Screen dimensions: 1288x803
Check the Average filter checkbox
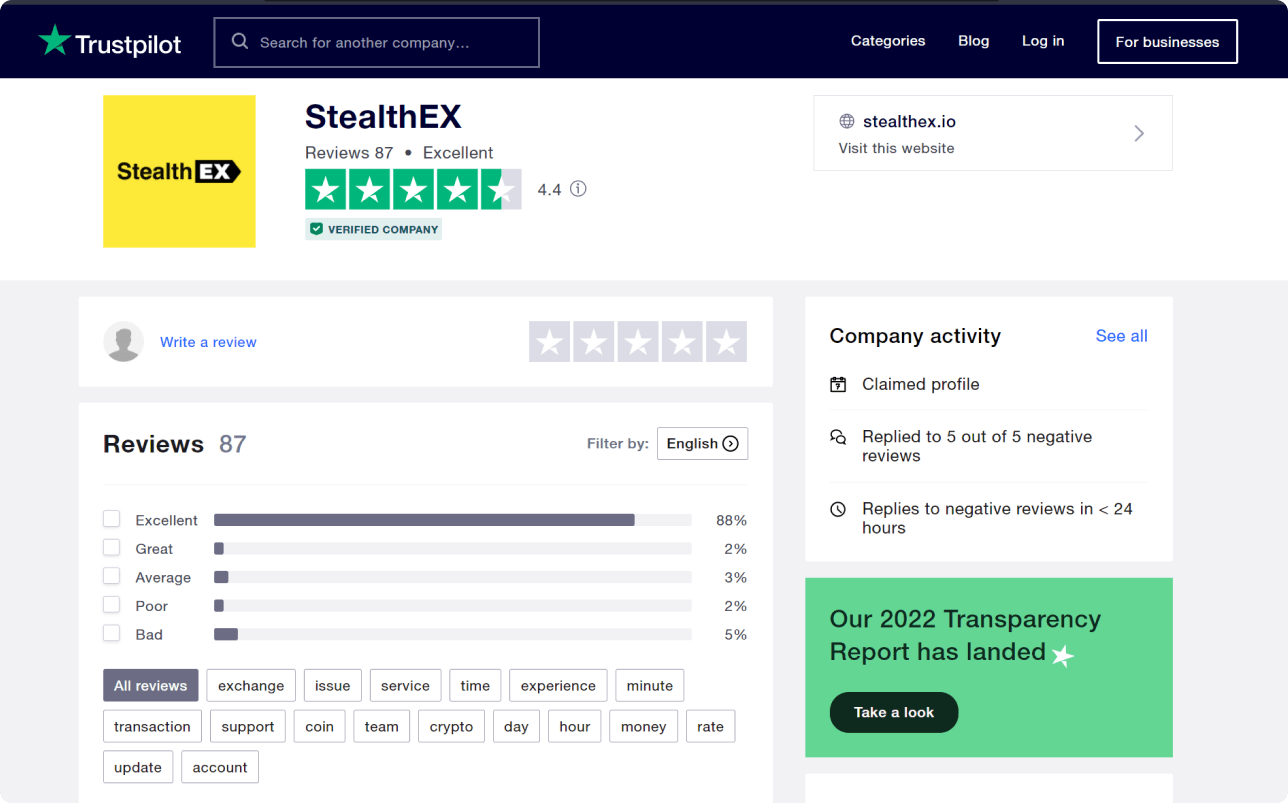[112, 576]
